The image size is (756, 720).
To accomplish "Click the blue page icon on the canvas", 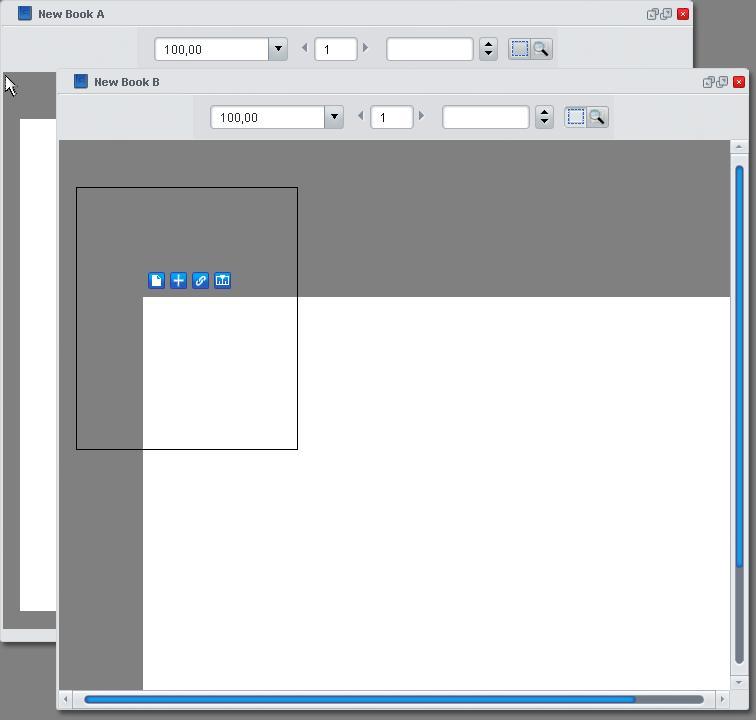I will (x=156, y=280).
